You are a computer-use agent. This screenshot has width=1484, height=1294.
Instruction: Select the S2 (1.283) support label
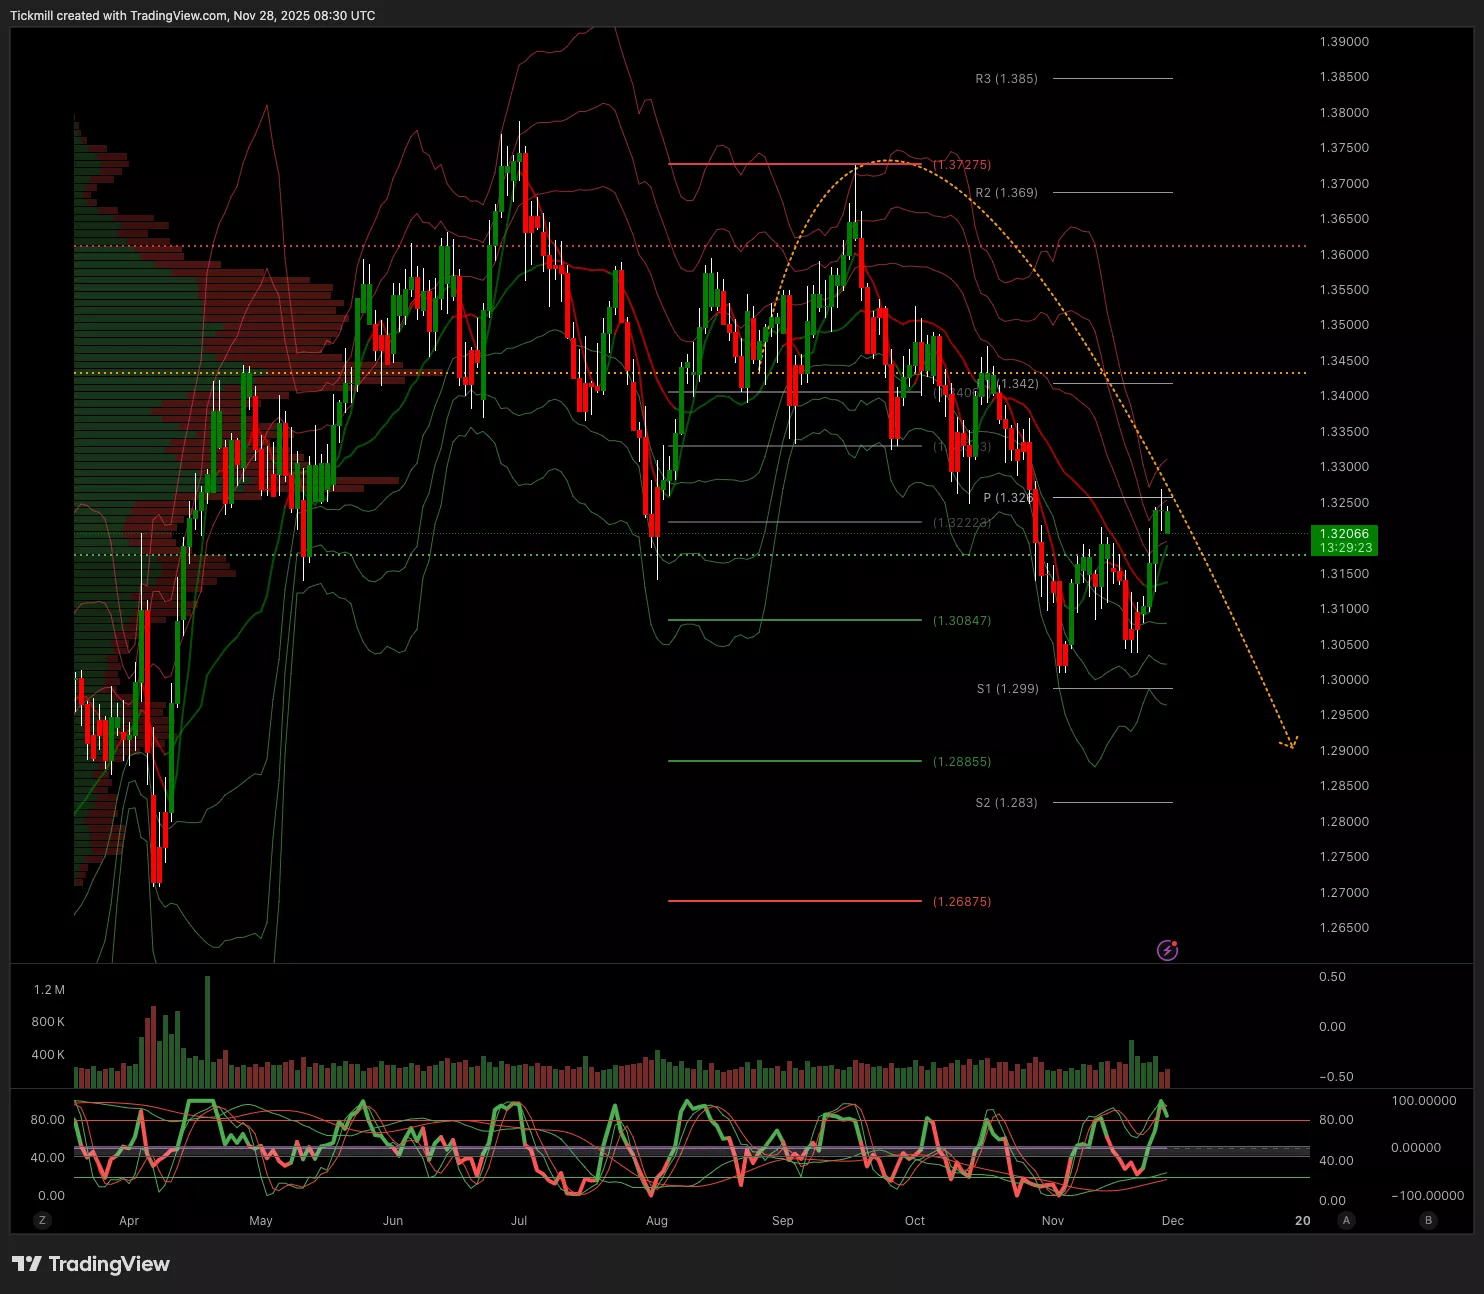(x=1006, y=802)
